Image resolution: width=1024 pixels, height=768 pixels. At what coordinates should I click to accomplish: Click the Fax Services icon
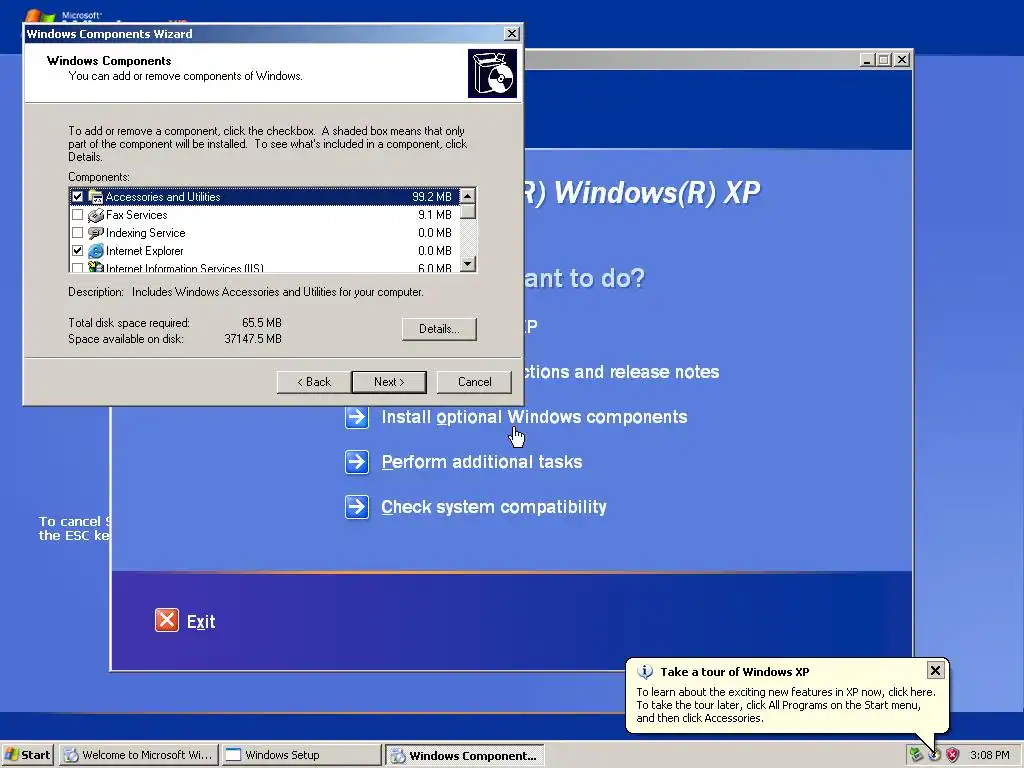click(96, 215)
